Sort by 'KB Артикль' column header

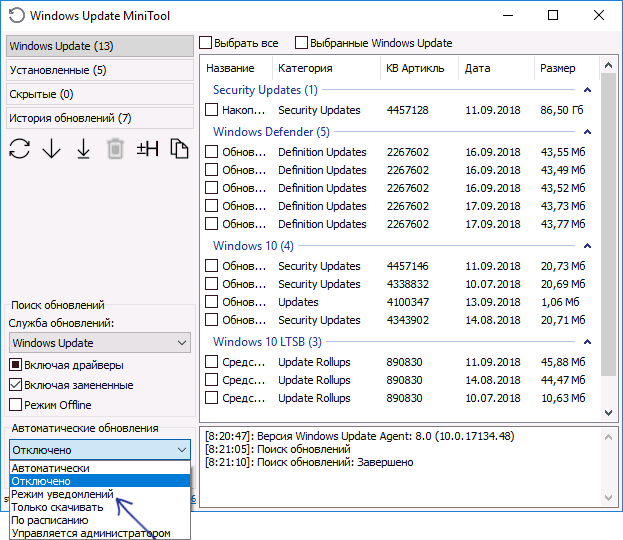click(x=420, y=68)
